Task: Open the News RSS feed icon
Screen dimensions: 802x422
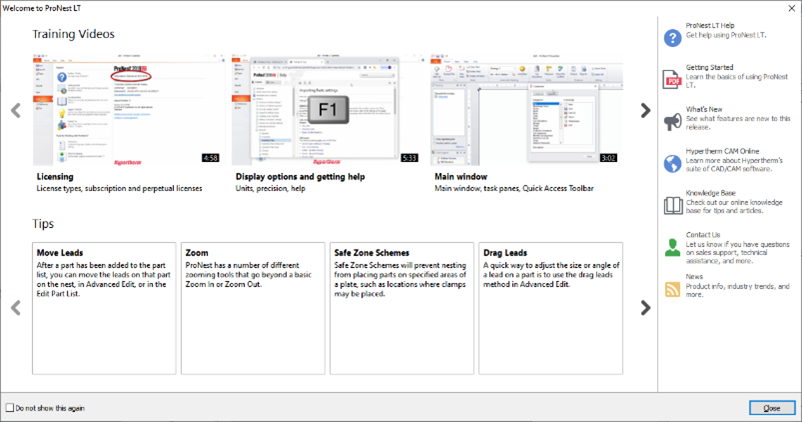Action: click(x=672, y=290)
